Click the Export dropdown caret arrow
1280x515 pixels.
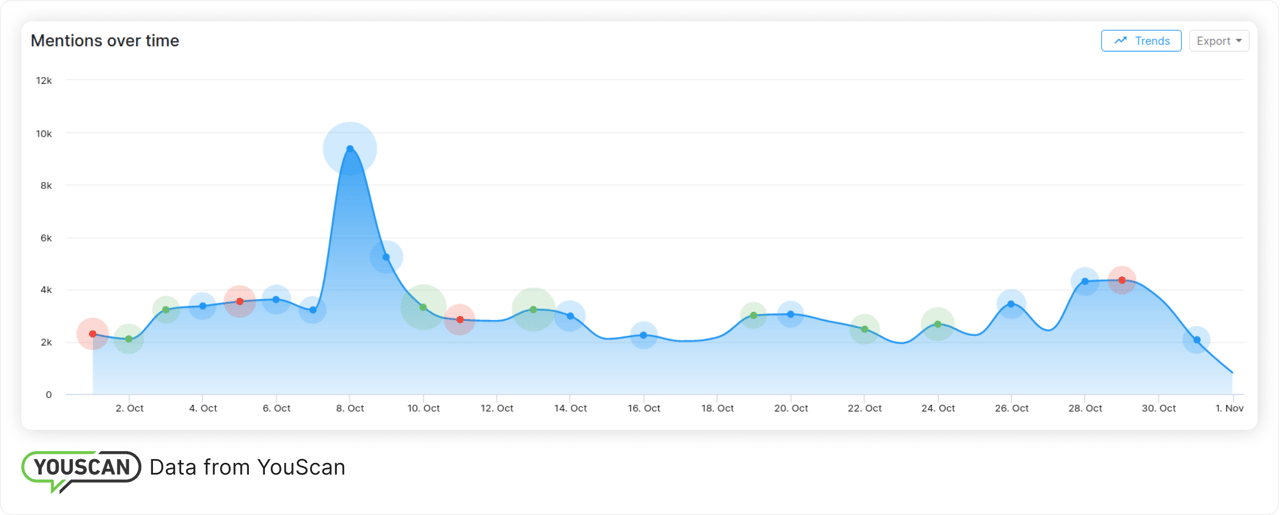(1239, 41)
